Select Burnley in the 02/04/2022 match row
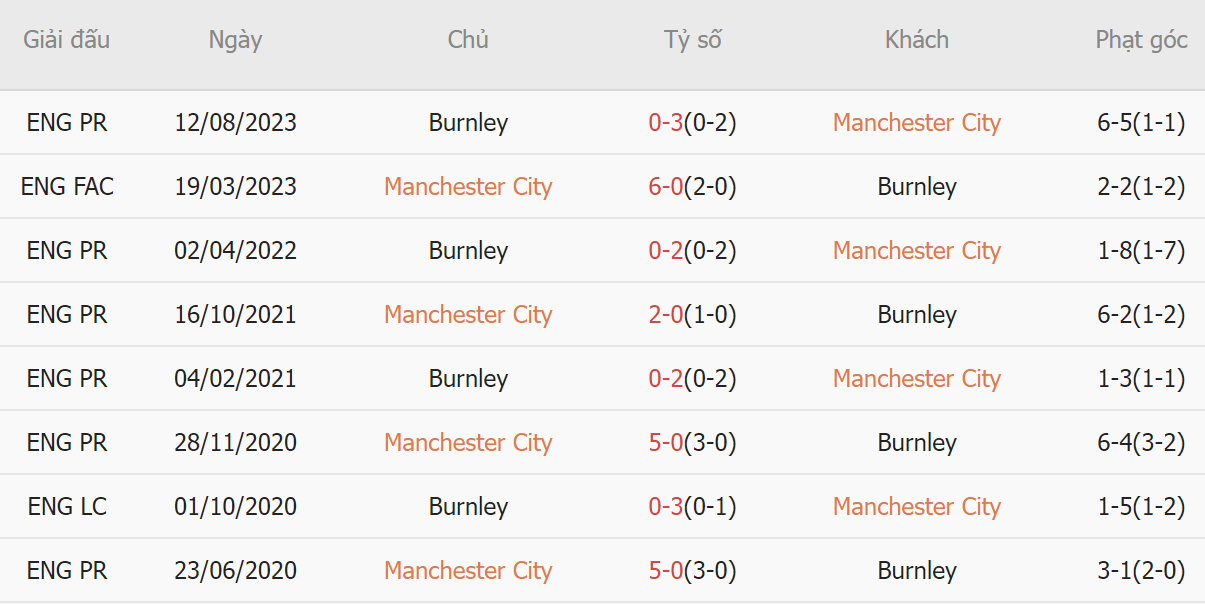 tap(468, 251)
